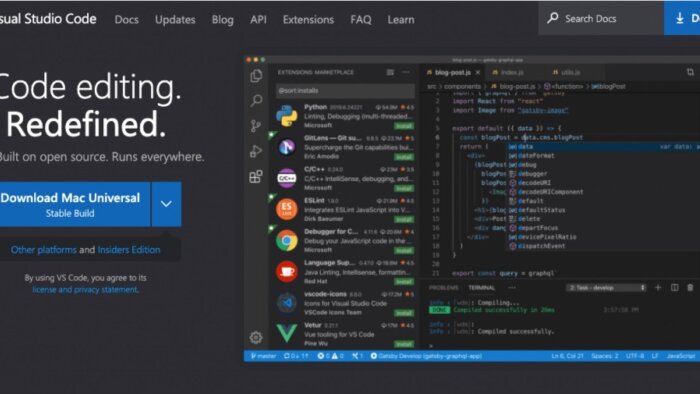700x394 pixels.
Task: Open the FAQ page
Action: point(361,20)
